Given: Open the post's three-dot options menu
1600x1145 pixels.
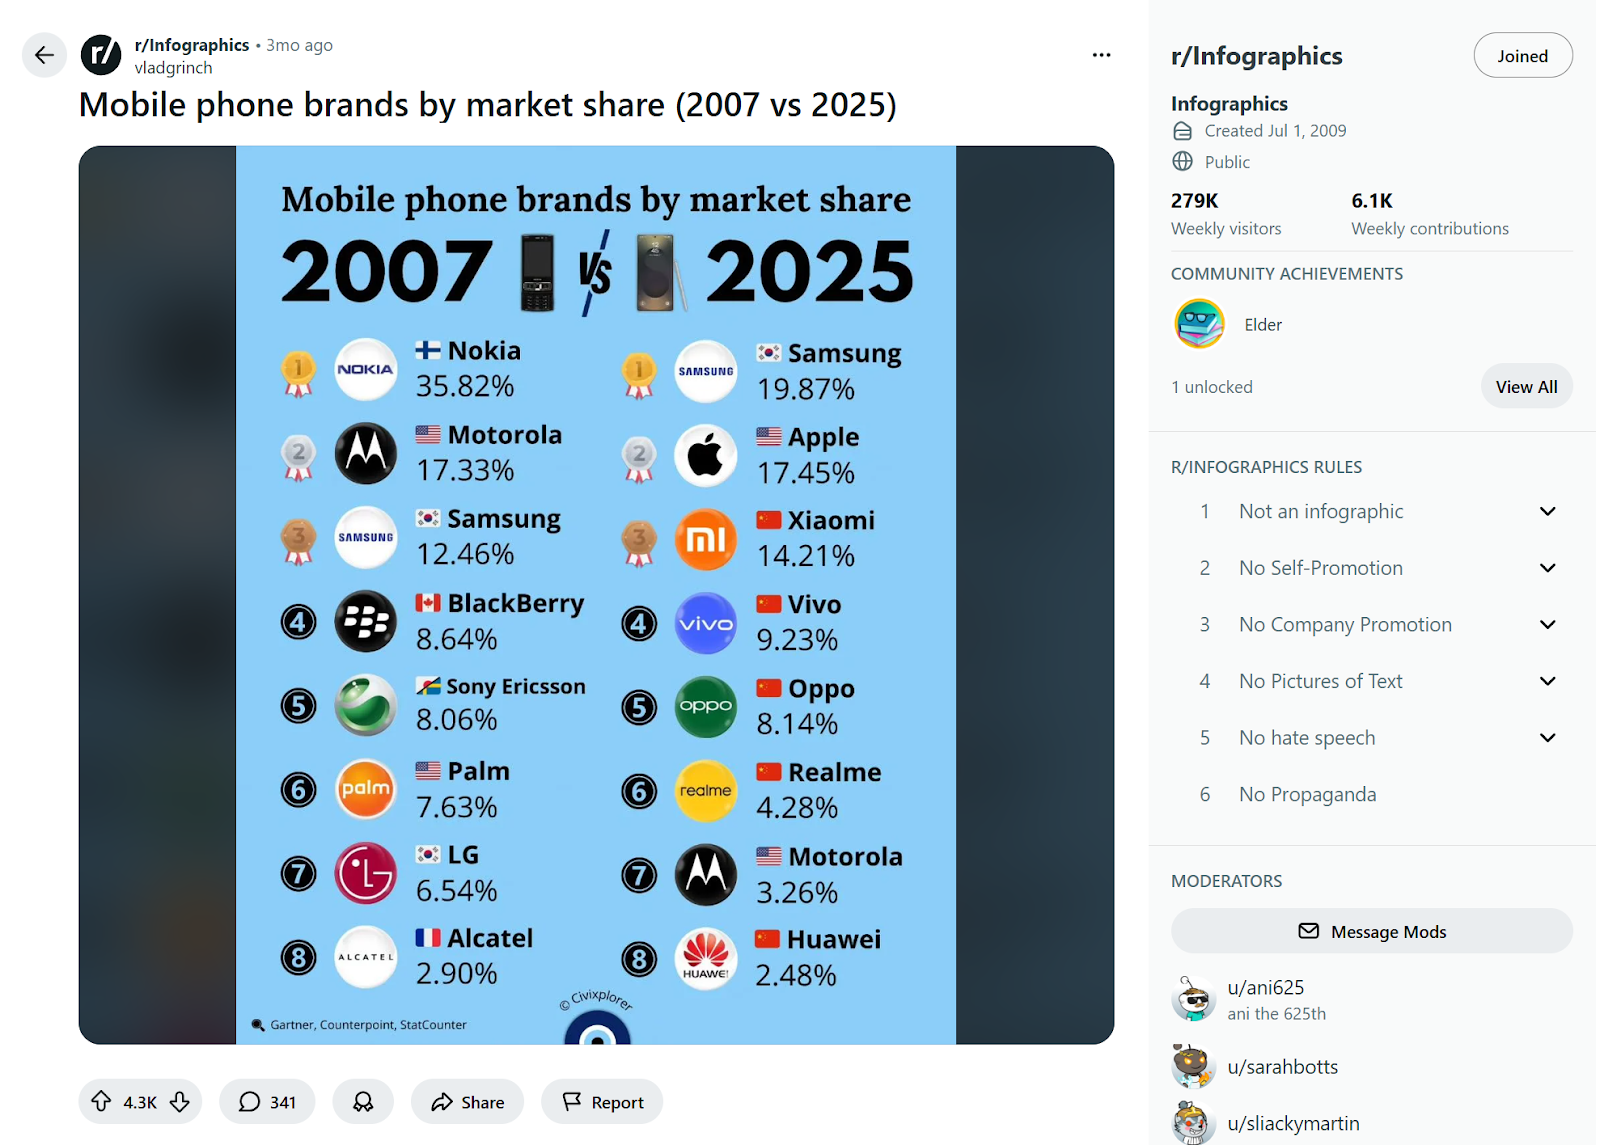Looking at the screenshot, I should pyautogui.click(x=1101, y=55).
